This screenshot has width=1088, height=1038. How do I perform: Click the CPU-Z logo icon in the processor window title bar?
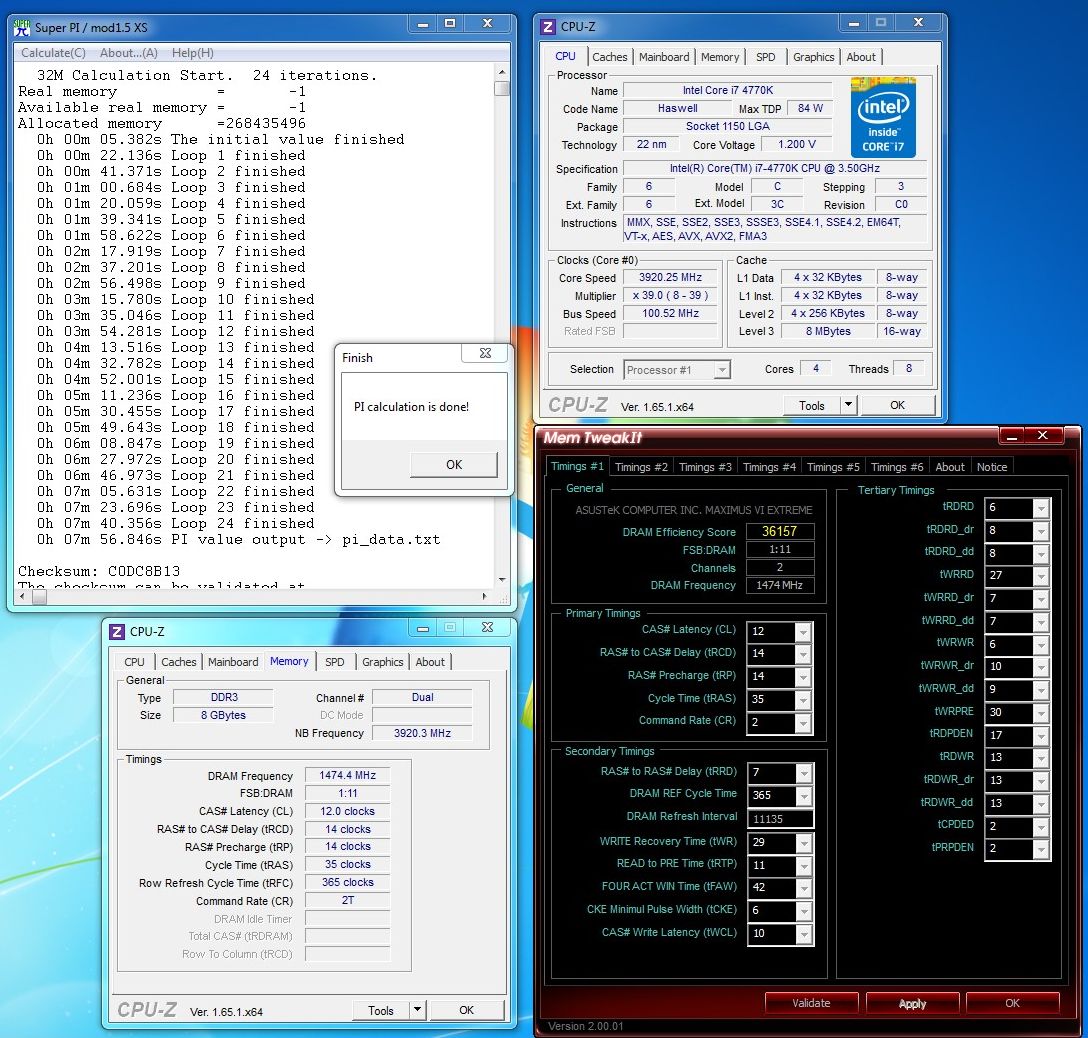[547, 27]
